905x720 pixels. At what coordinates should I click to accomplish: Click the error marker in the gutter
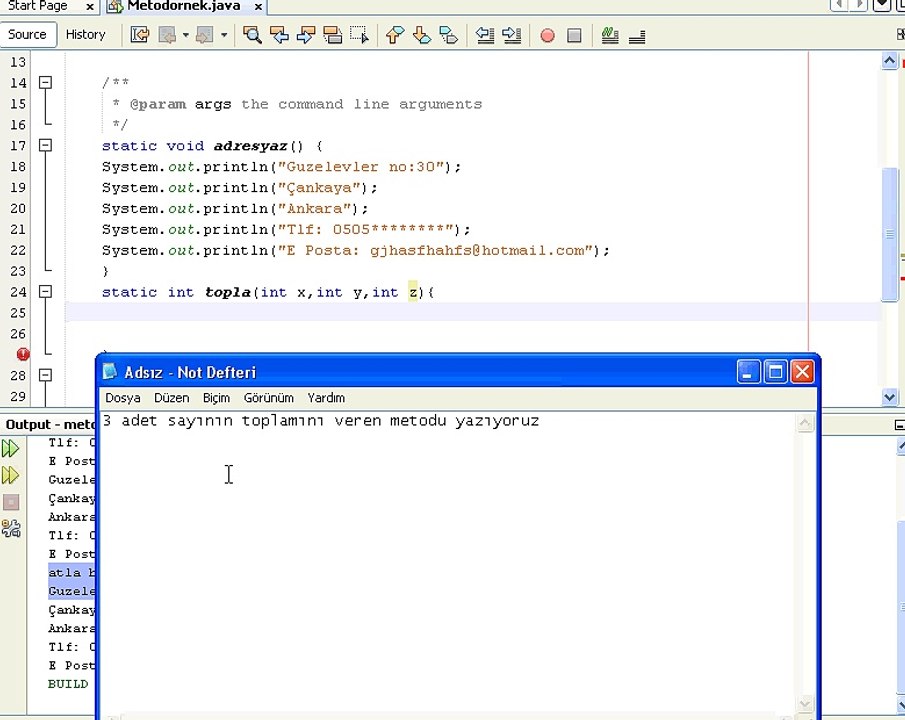click(23, 354)
